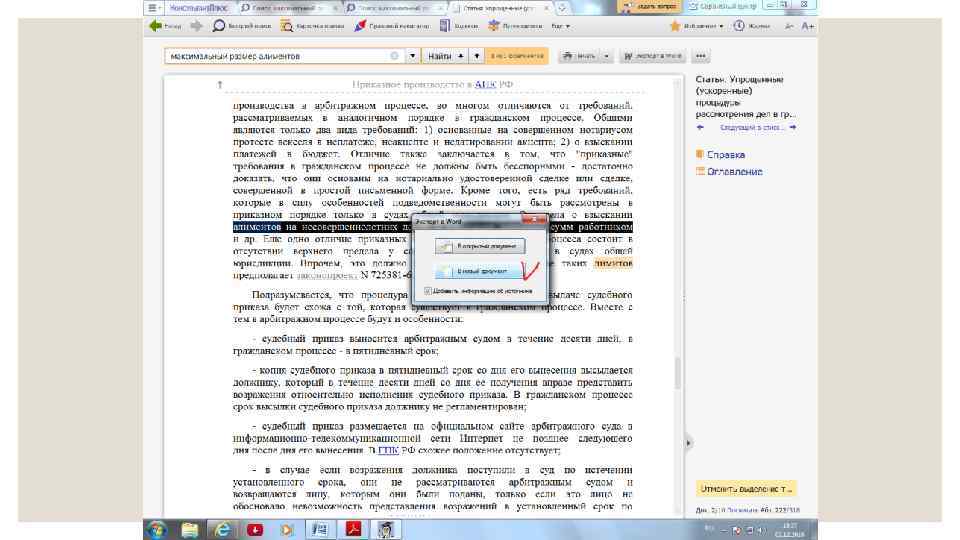
Task: Click the orange fragments button beside Найти
Action: click(x=517, y=56)
